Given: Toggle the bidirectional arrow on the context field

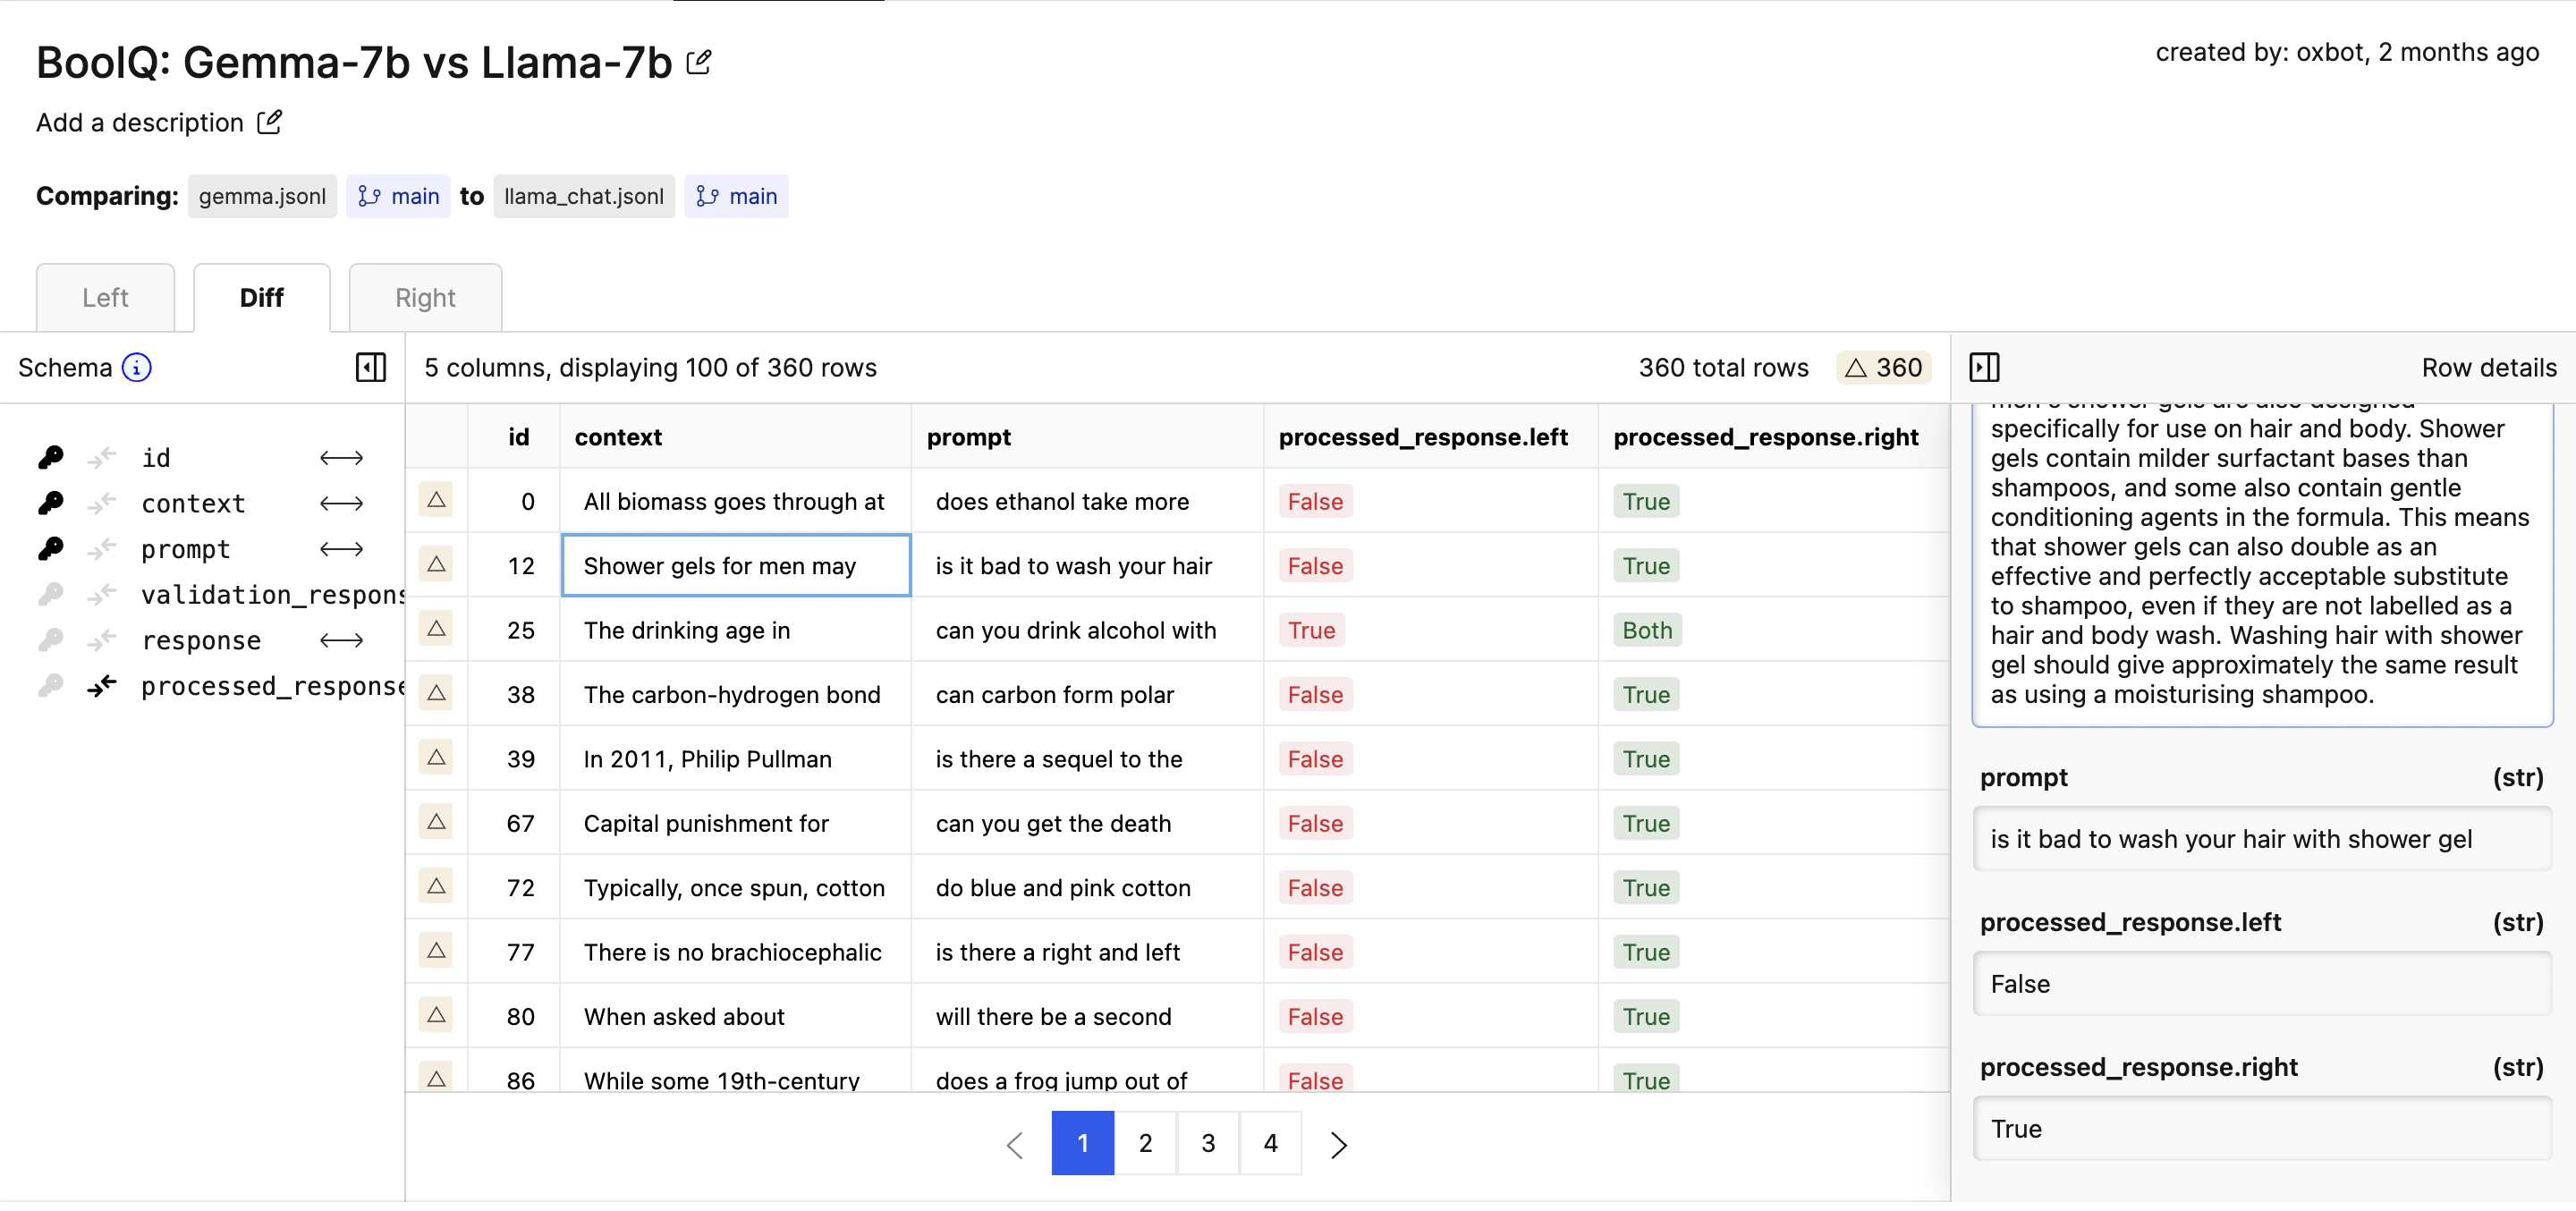Looking at the screenshot, I should click(x=341, y=503).
